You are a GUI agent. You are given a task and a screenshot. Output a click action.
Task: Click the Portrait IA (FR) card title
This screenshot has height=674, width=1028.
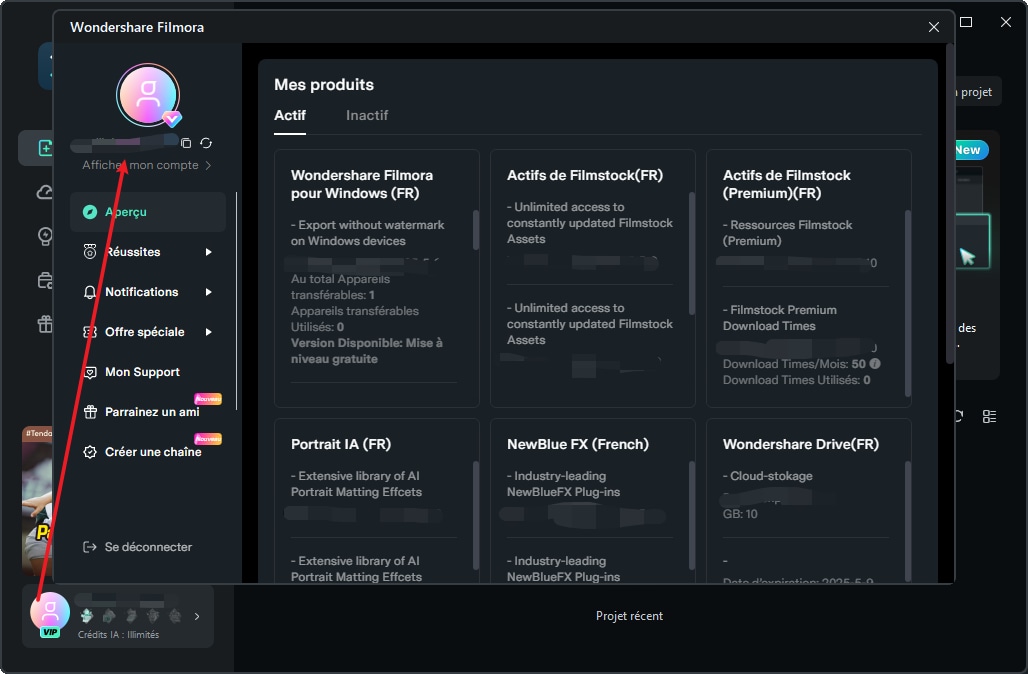click(341, 444)
